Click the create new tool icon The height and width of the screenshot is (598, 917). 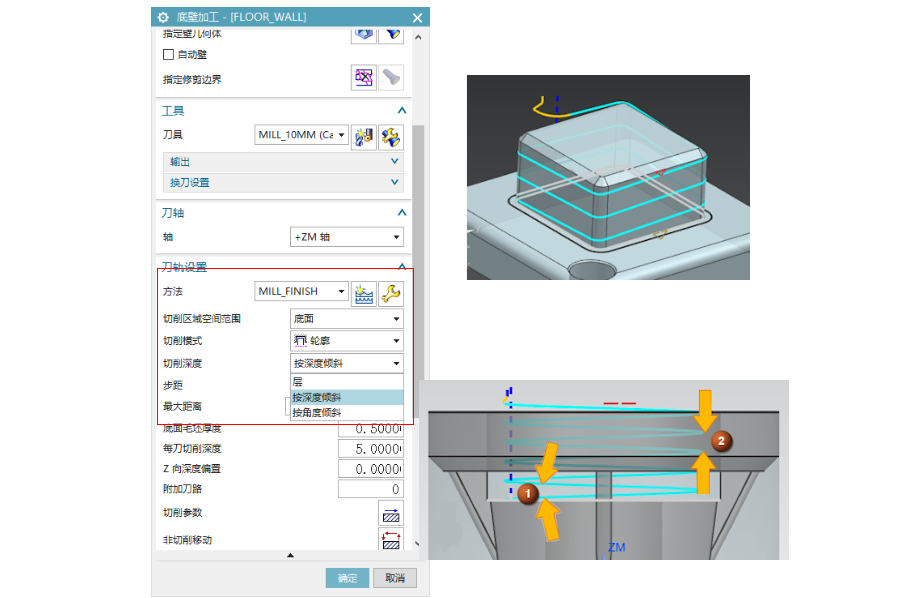364,135
